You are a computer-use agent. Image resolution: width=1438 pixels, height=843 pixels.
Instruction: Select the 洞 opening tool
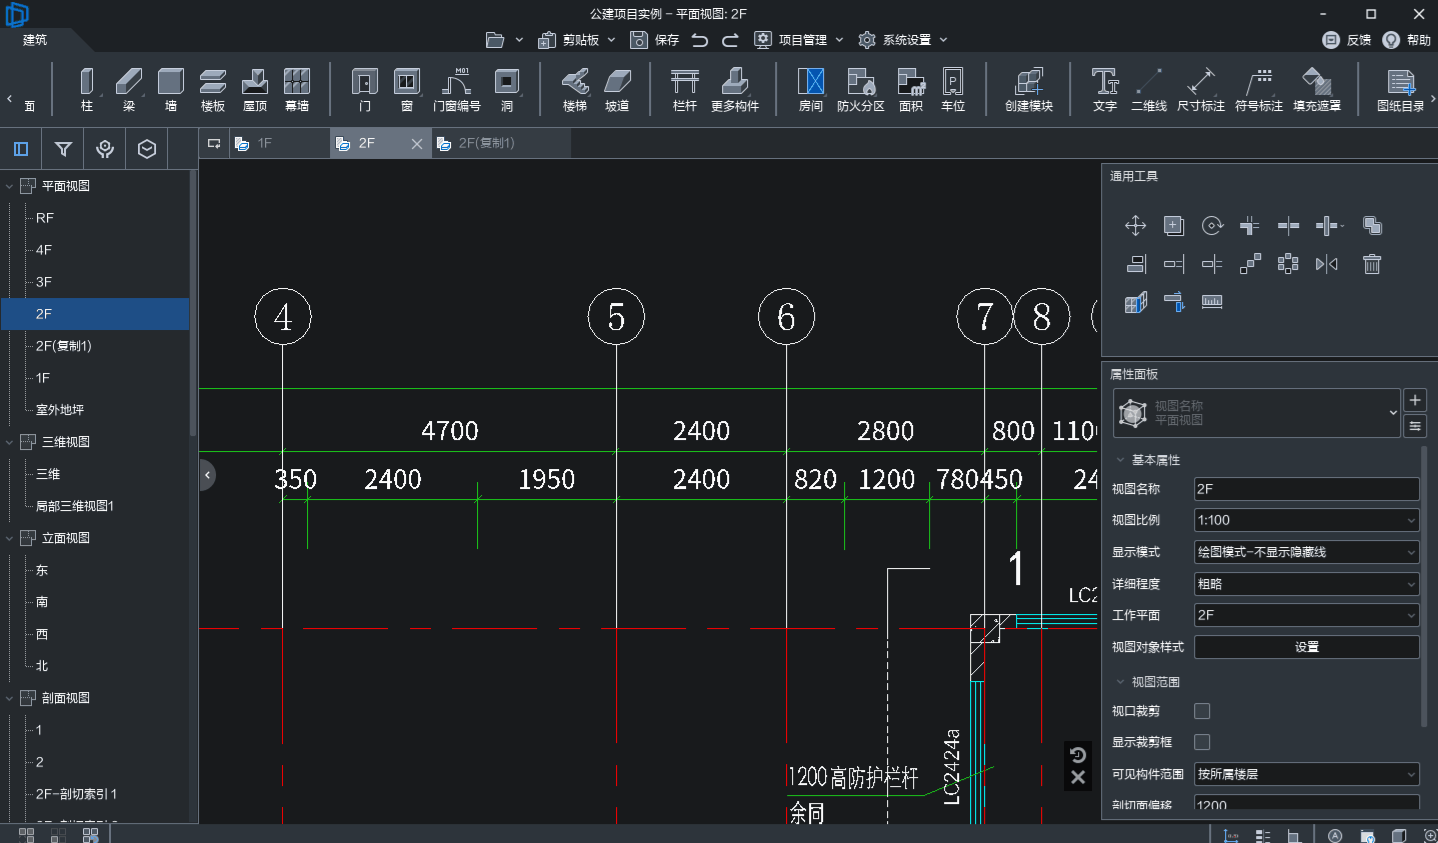point(507,90)
